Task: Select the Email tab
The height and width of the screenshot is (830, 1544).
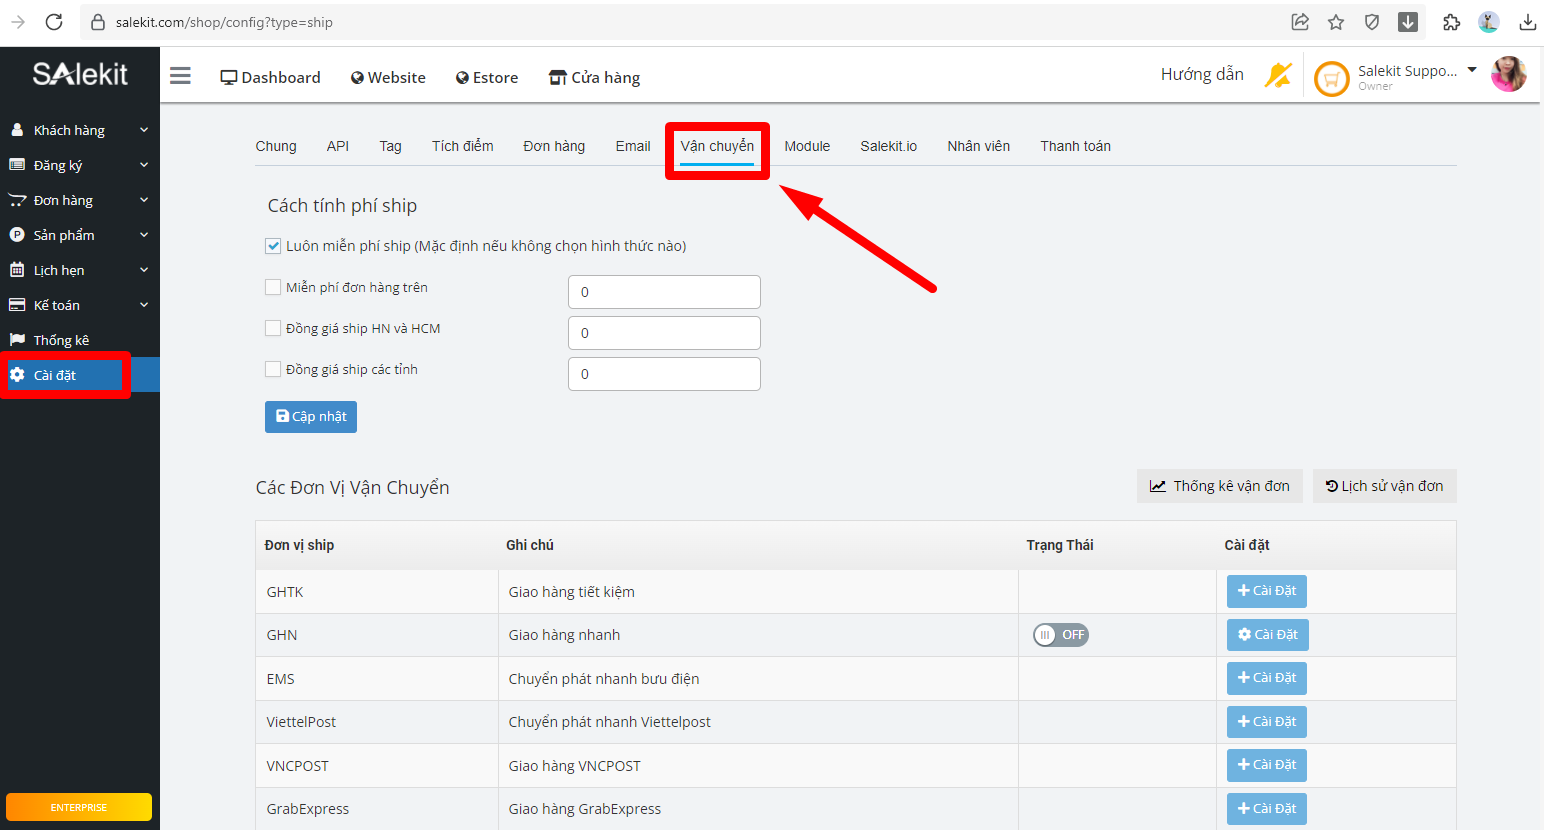Action: coord(633,146)
